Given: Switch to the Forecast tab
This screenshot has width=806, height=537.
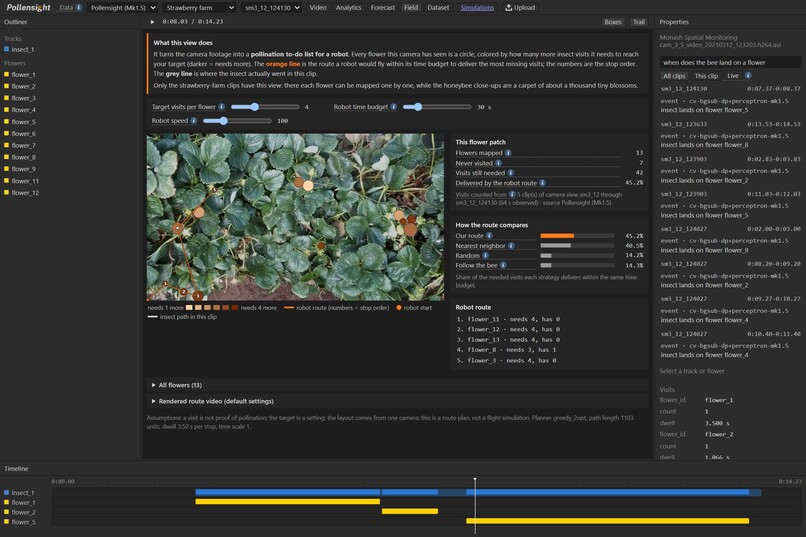Looking at the screenshot, I should coord(382,8).
